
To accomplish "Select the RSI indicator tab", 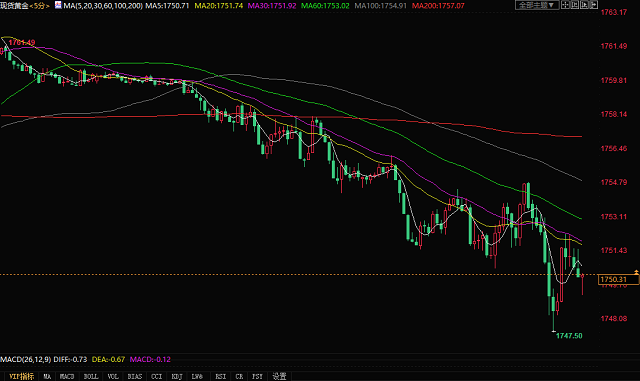I will click(x=221, y=377).
